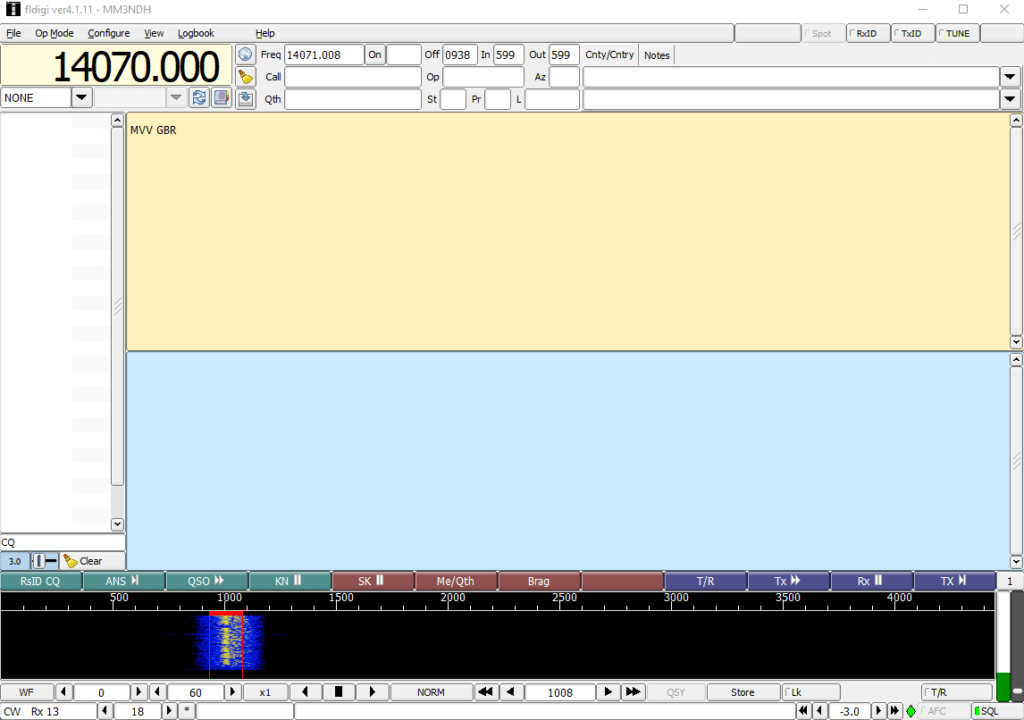
Task: Switch to the Notes tab
Action: pyautogui.click(x=656, y=55)
